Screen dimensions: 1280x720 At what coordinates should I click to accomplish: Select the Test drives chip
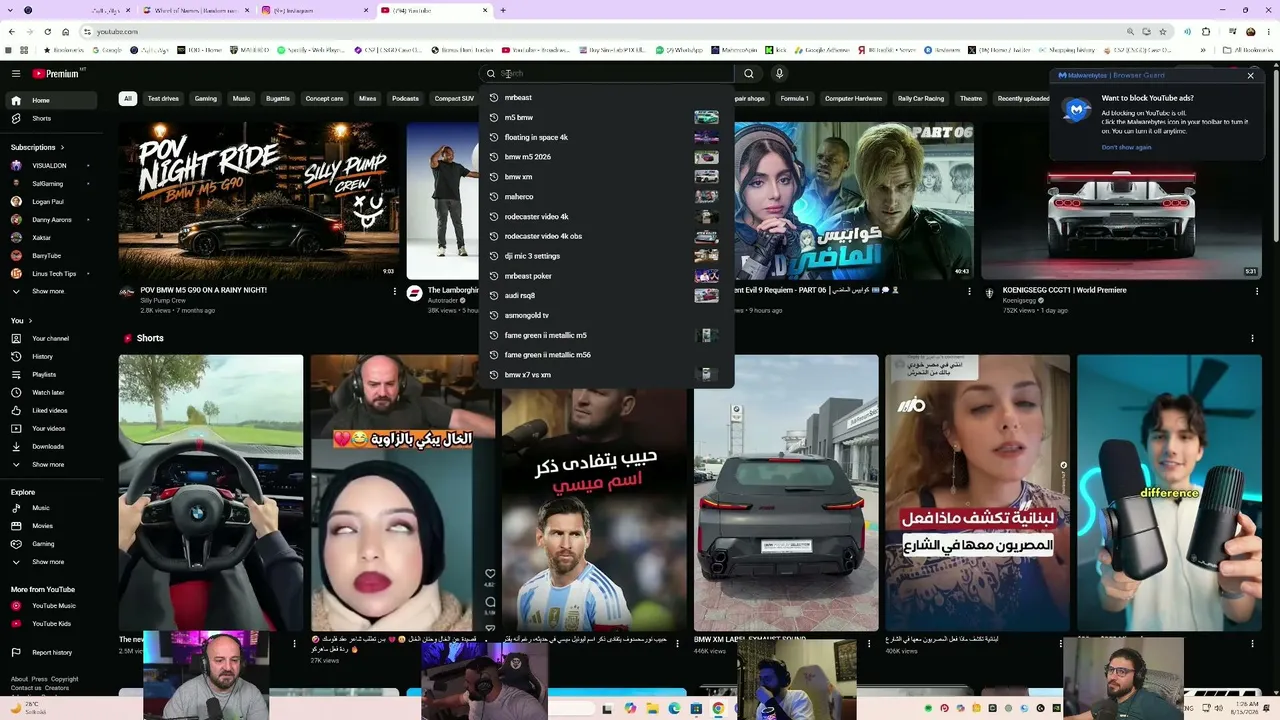(x=163, y=99)
